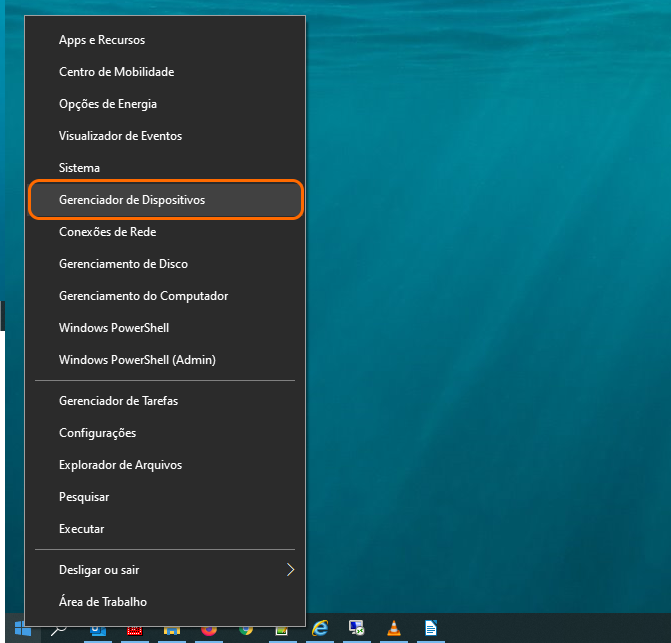Show the Área de Trabalho

click(165, 602)
